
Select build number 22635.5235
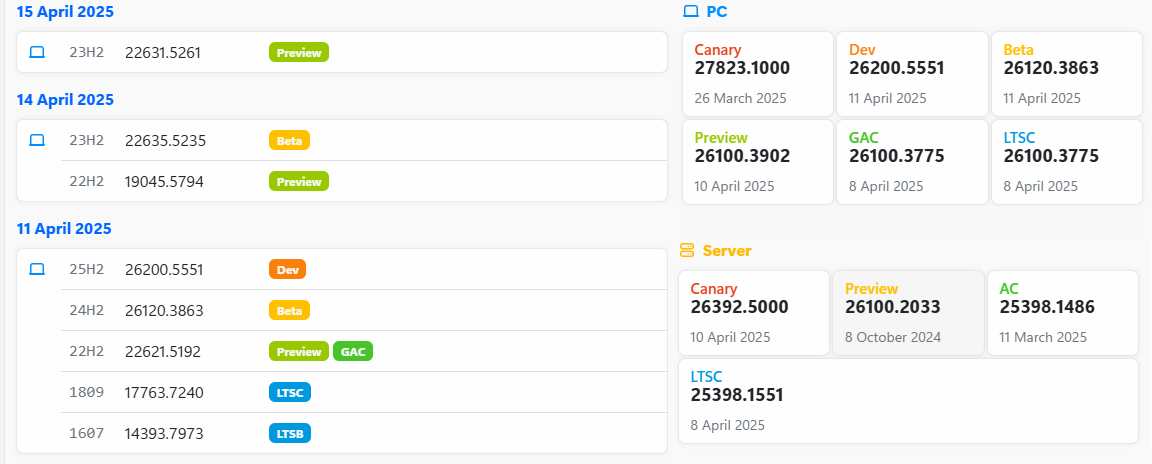[165, 140]
